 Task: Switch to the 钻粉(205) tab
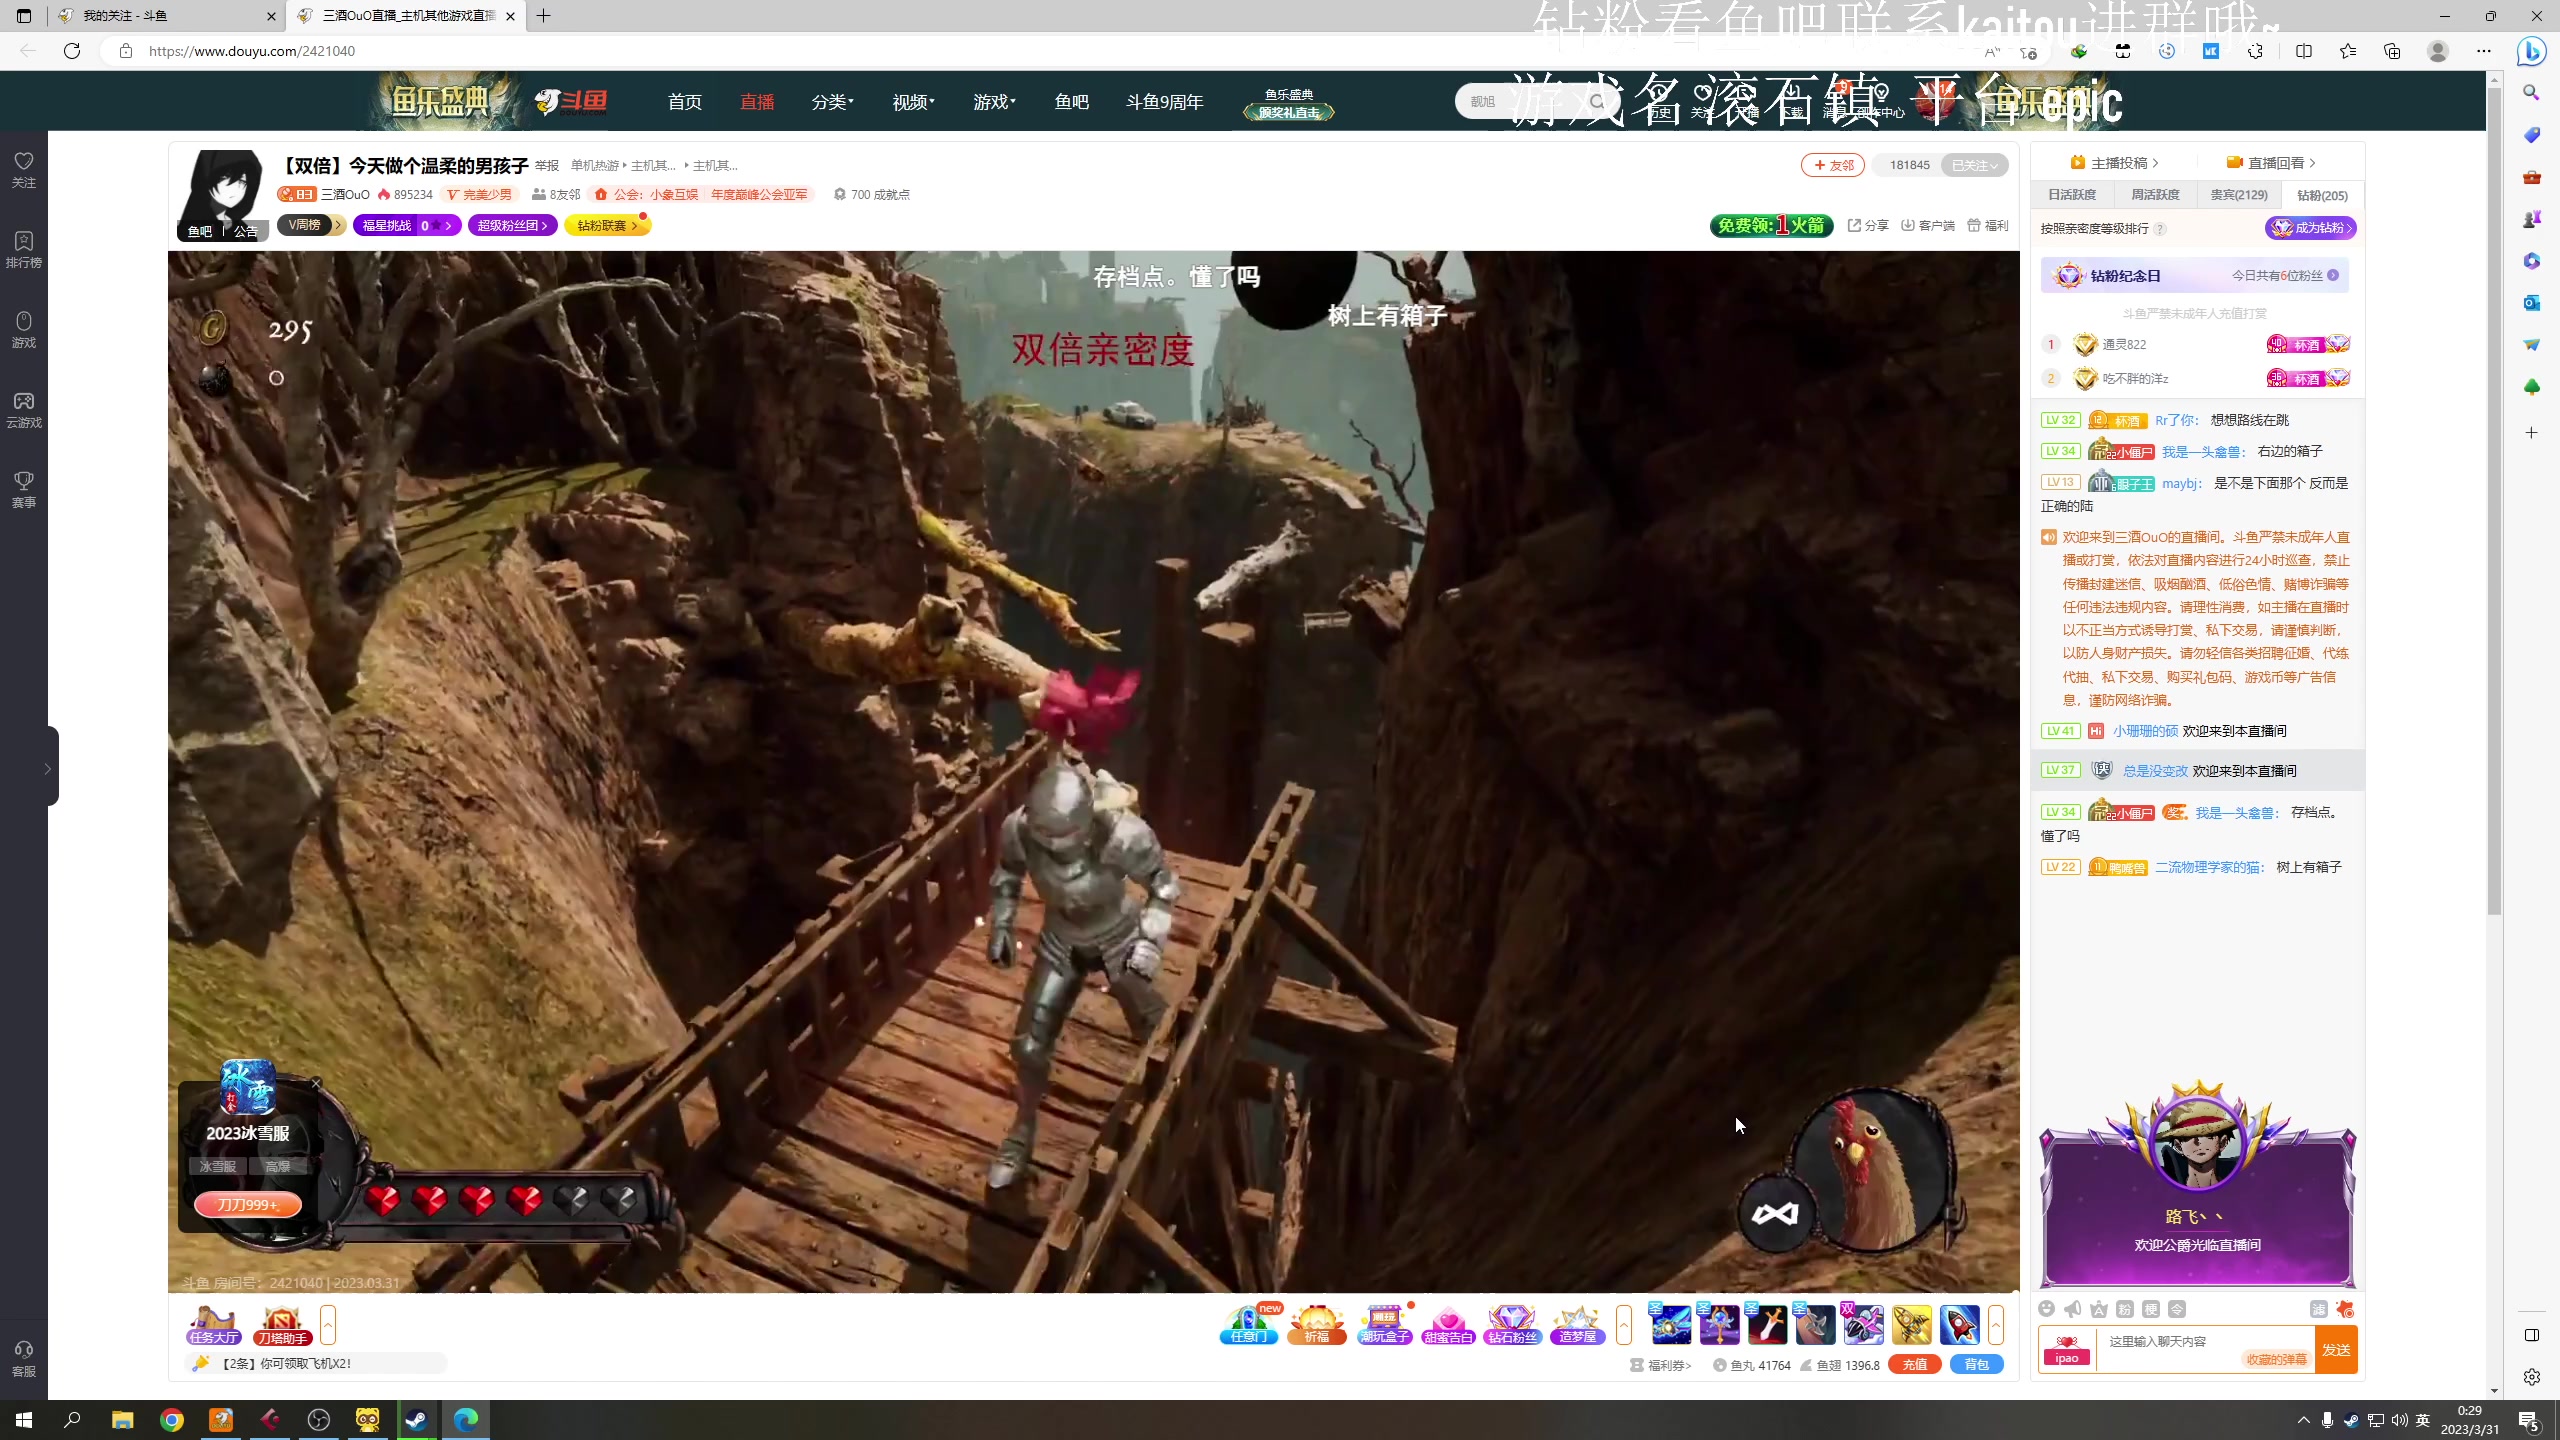tap(2322, 195)
